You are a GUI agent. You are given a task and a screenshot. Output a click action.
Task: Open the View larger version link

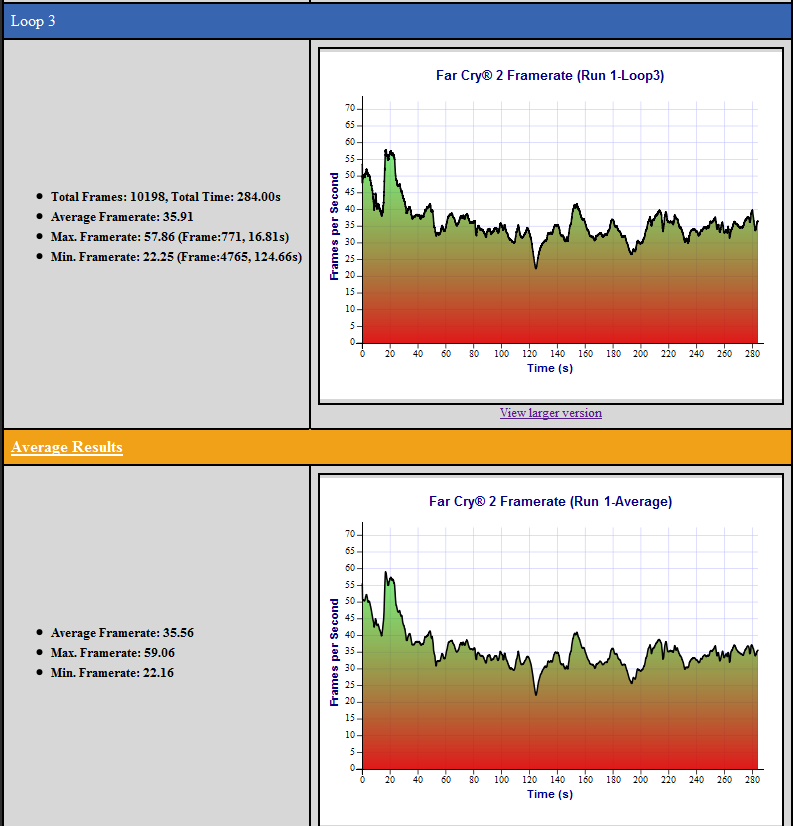pos(551,413)
